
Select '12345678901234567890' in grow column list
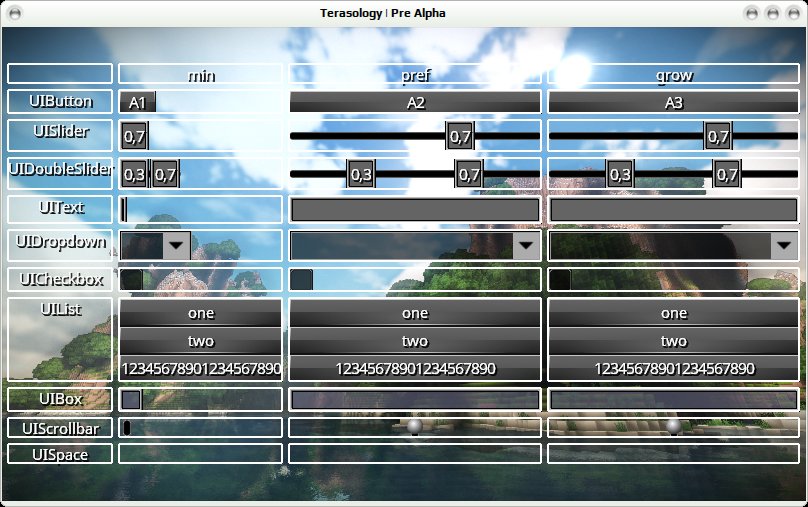(x=674, y=368)
